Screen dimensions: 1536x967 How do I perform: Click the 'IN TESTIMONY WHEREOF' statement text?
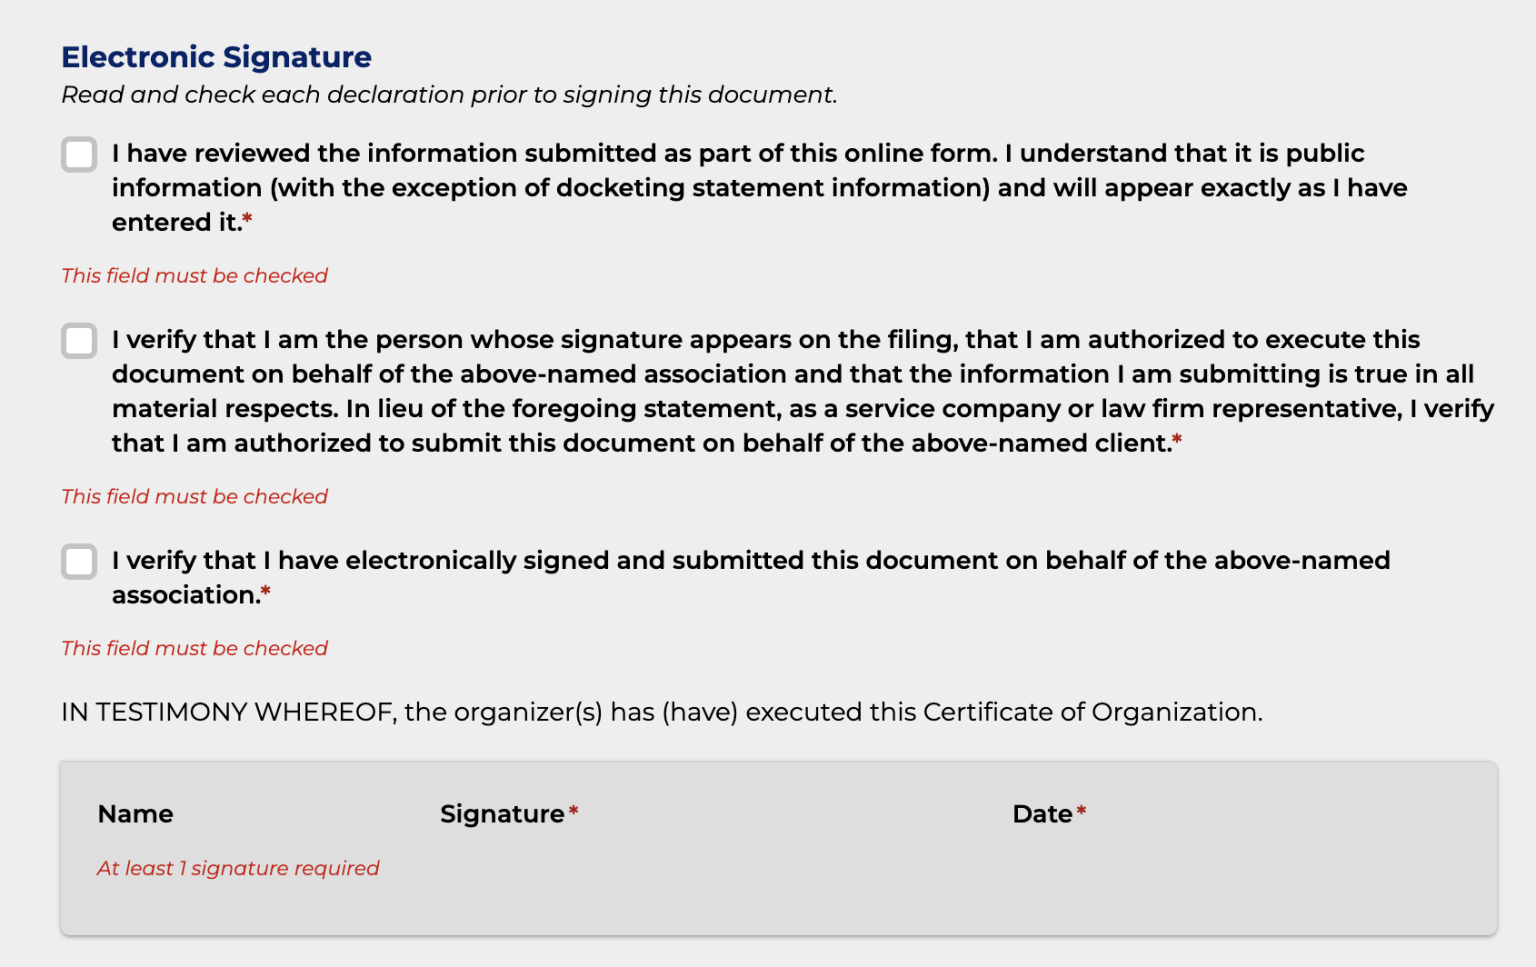tap(661, 712)
